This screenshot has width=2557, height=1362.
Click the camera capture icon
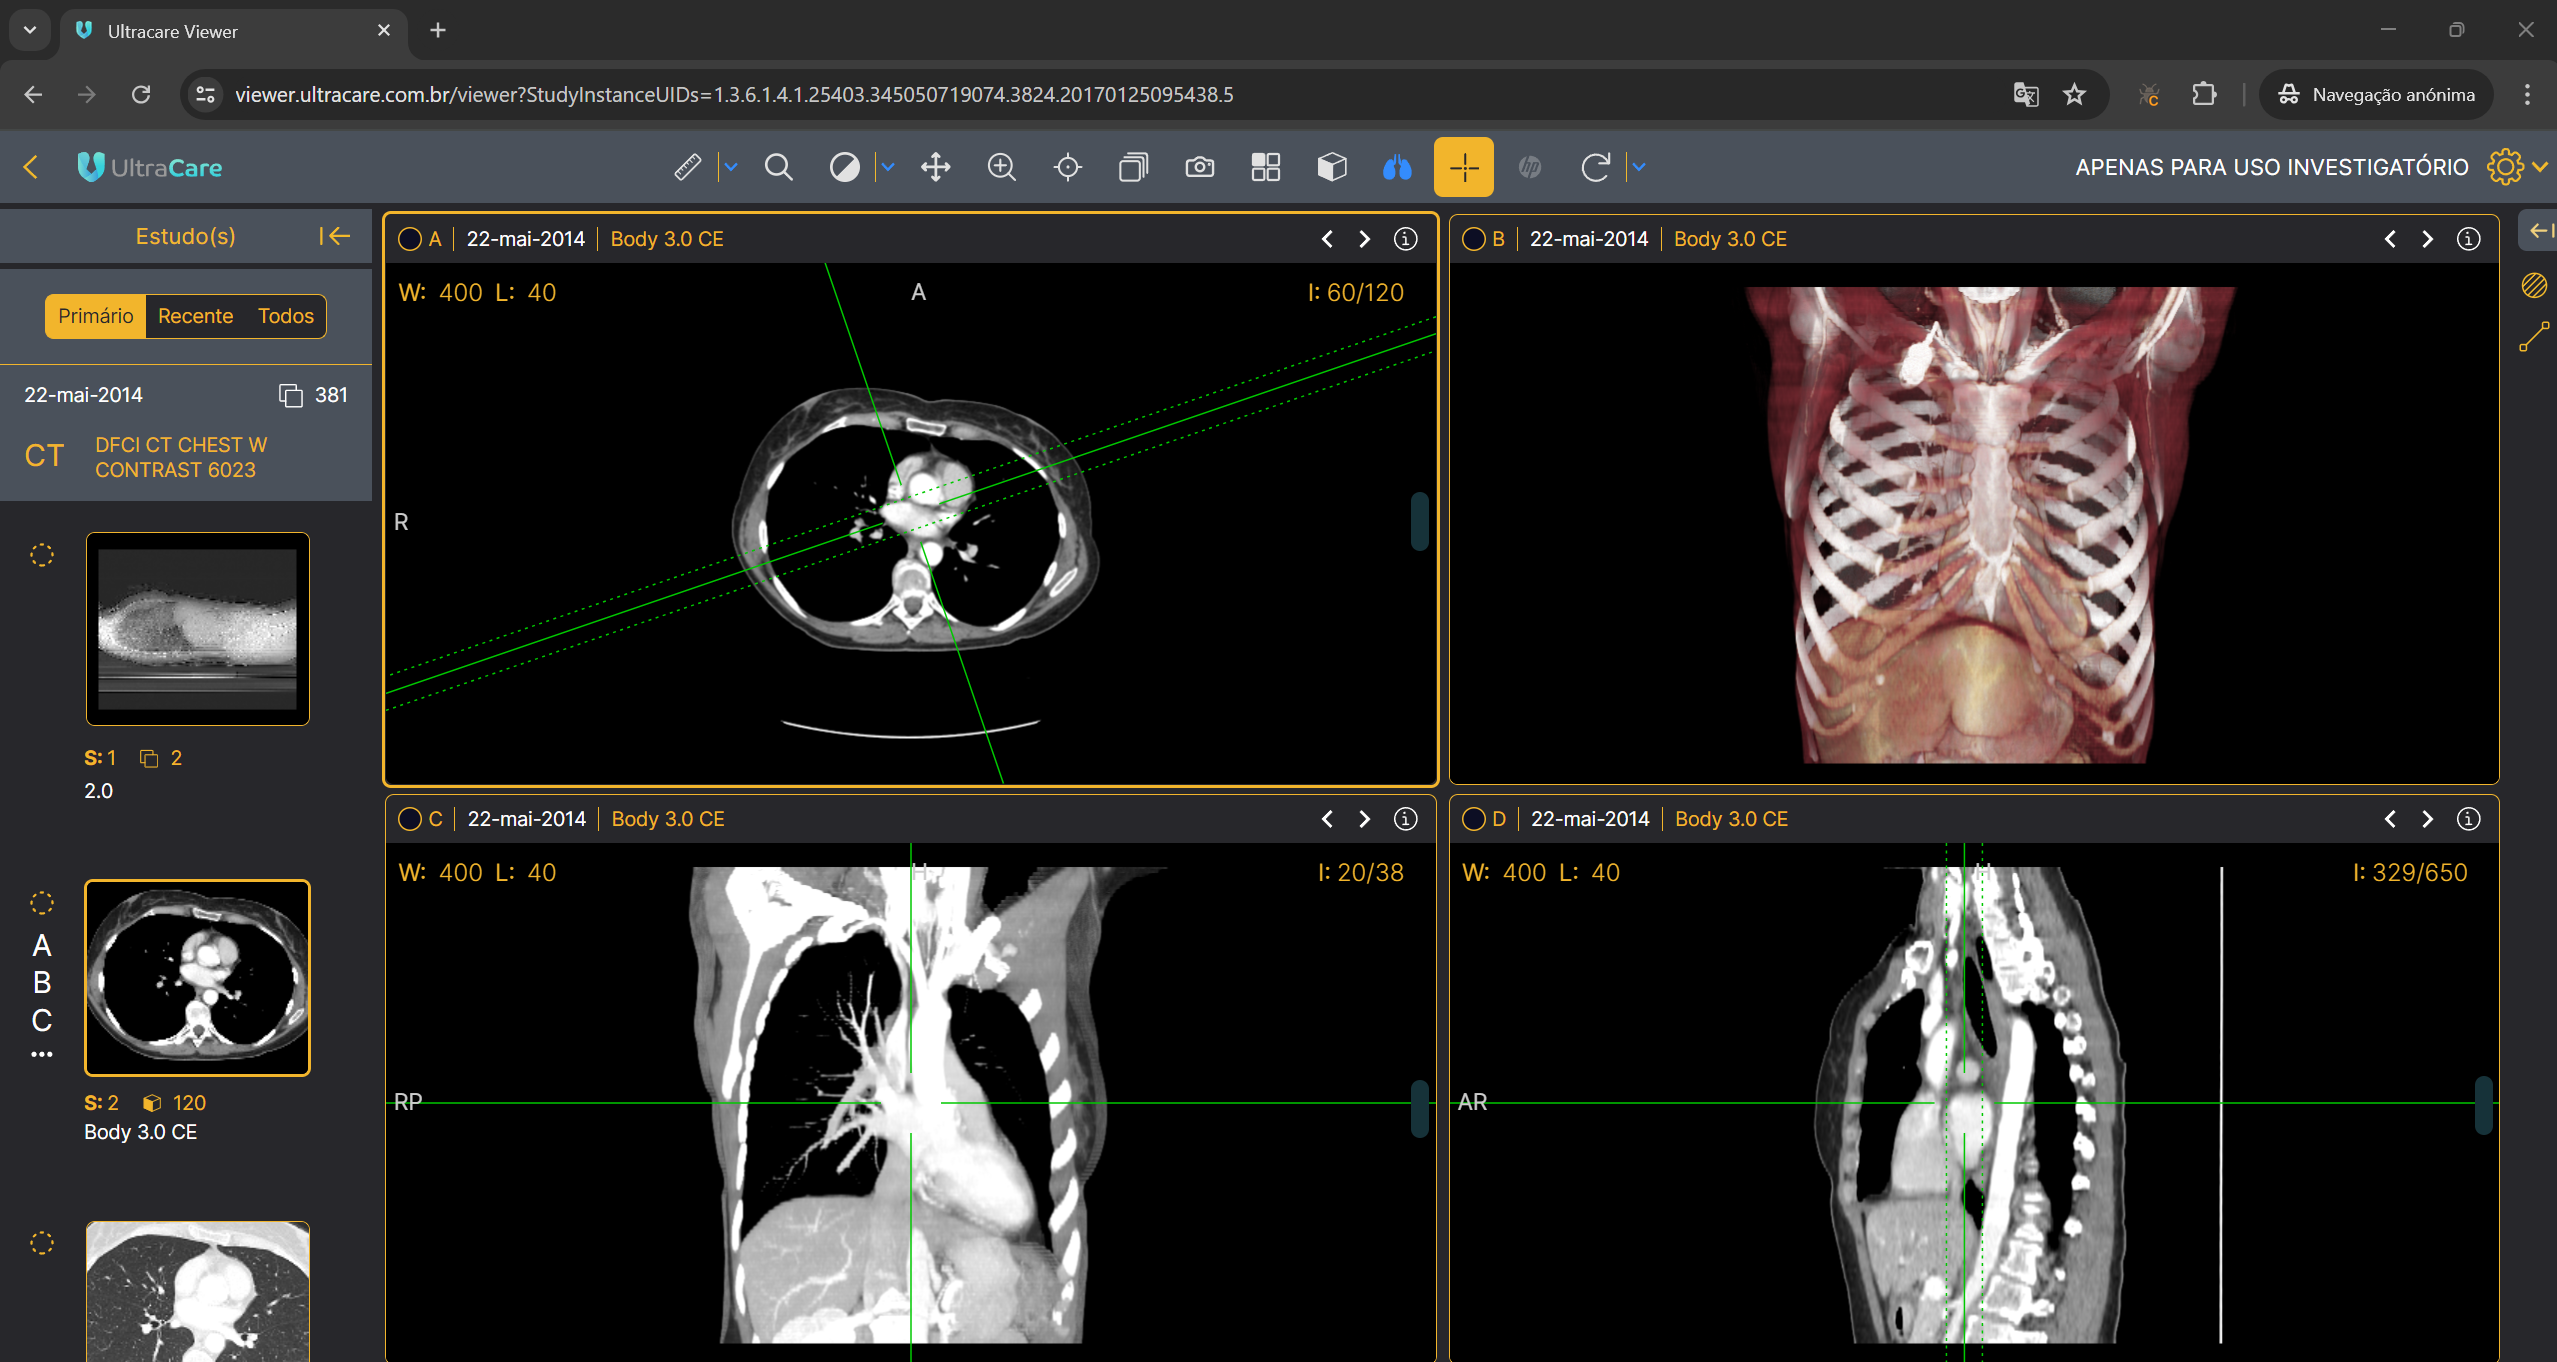(x=1199, y=167)
